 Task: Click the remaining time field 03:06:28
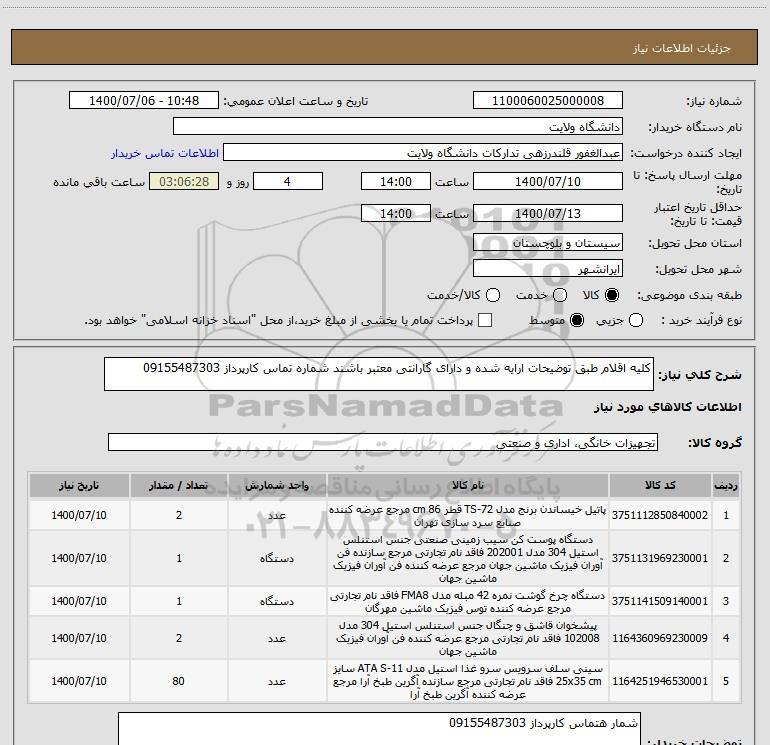184,181
